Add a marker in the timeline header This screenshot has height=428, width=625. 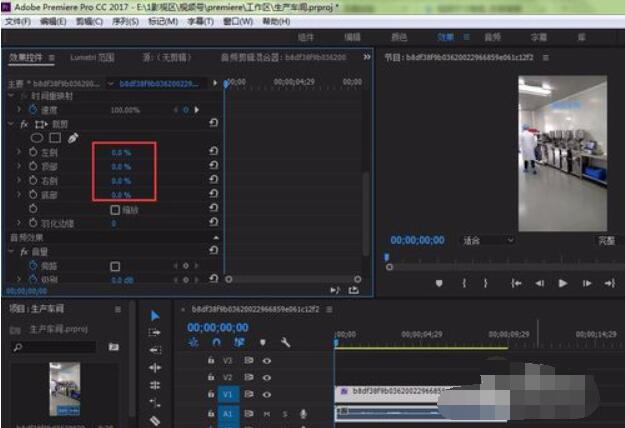click(263, 342)
